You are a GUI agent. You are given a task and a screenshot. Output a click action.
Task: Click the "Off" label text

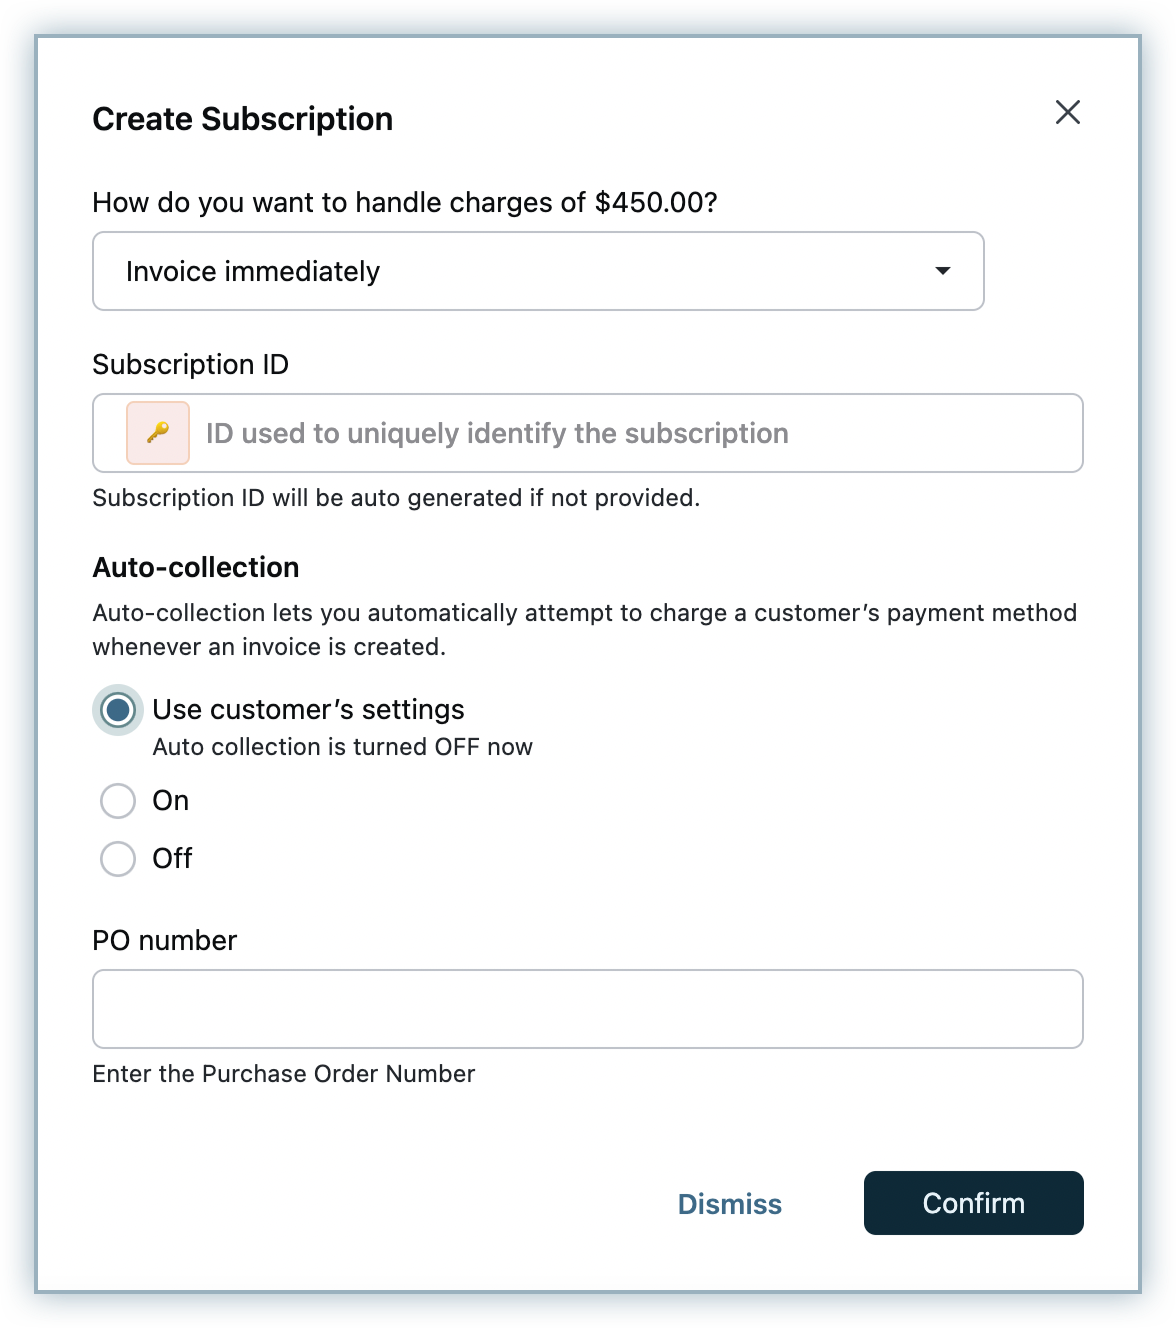[172, 859]
